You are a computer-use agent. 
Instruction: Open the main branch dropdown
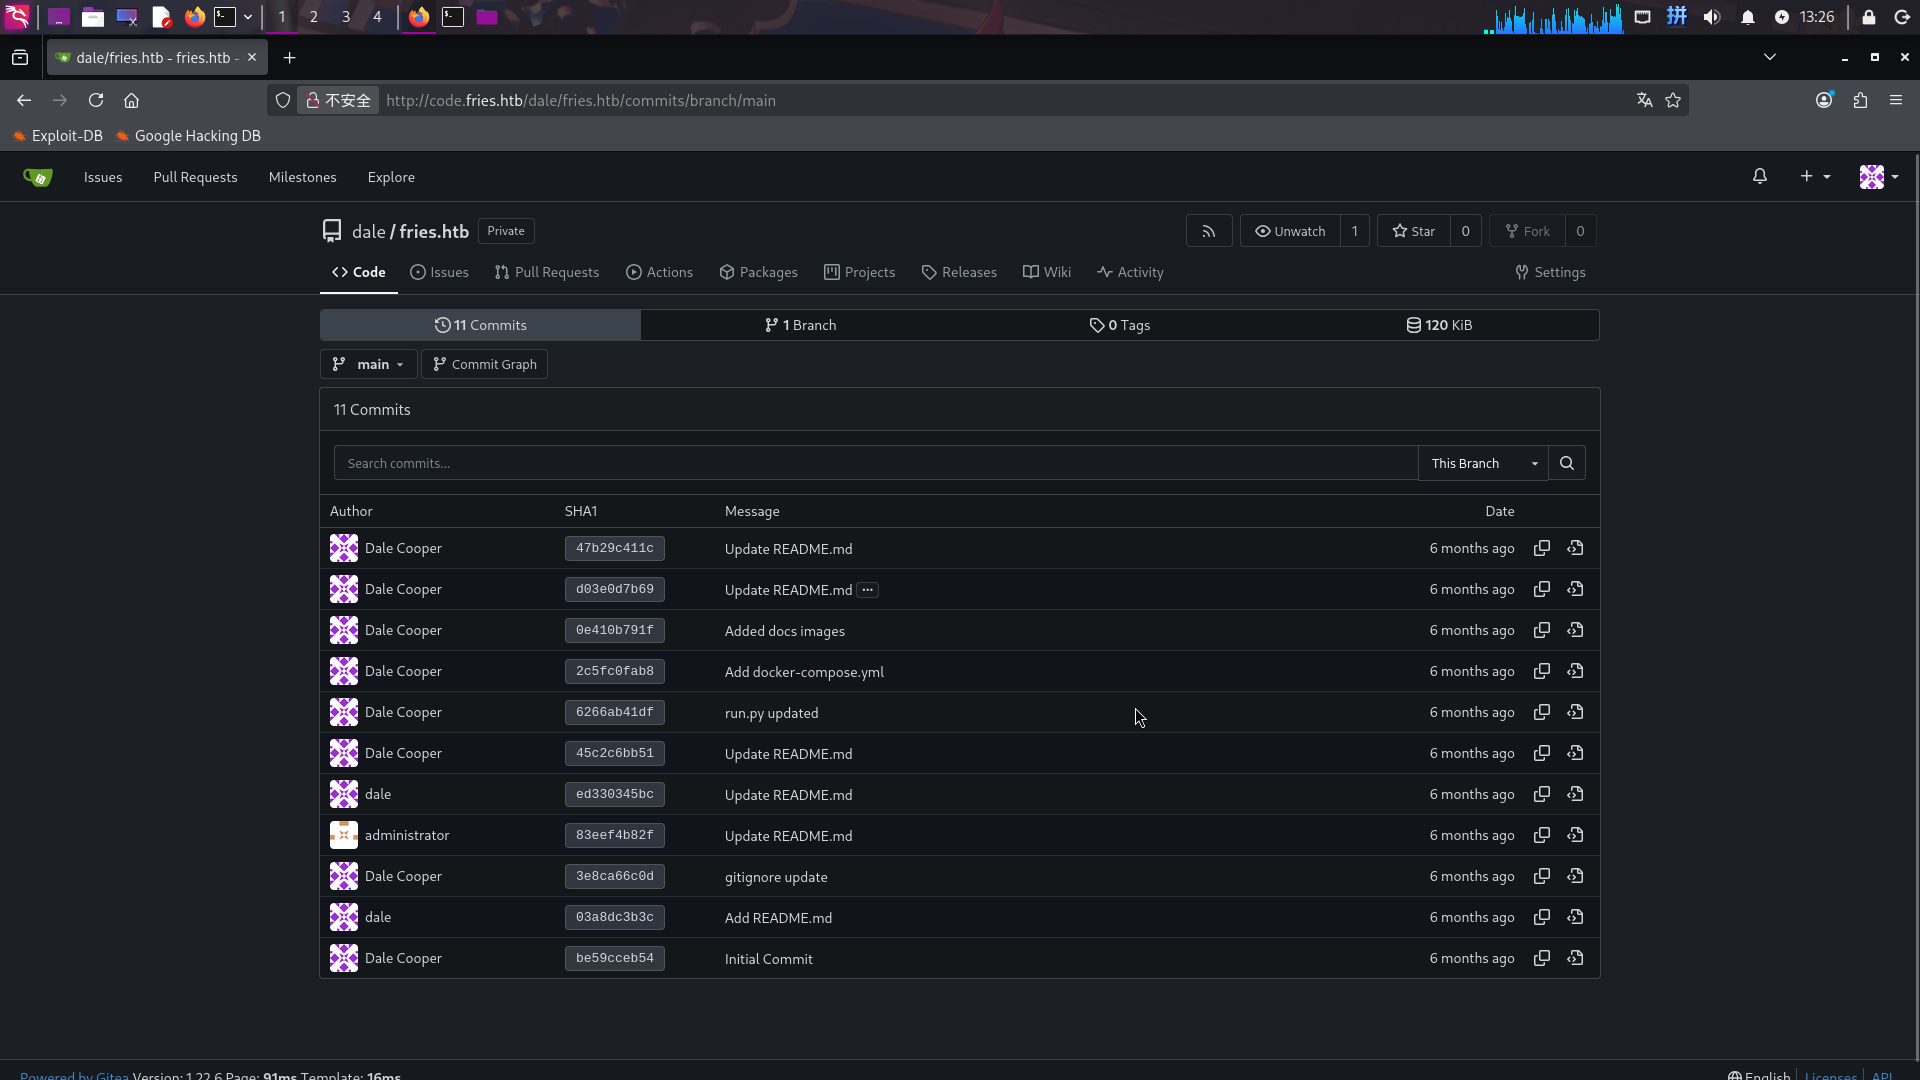click(x=368, y=364)
